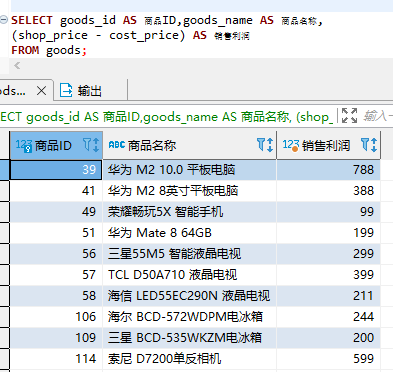Click the SELECT keyword in editor

[32, 20]
